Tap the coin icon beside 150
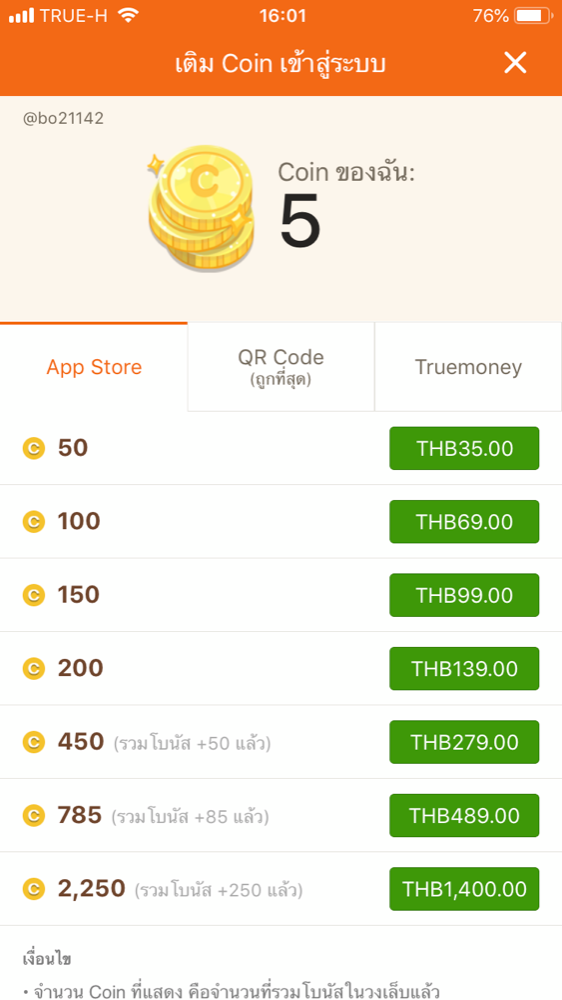The height and width of the screenshot is (1000, 562). (34, 596)
